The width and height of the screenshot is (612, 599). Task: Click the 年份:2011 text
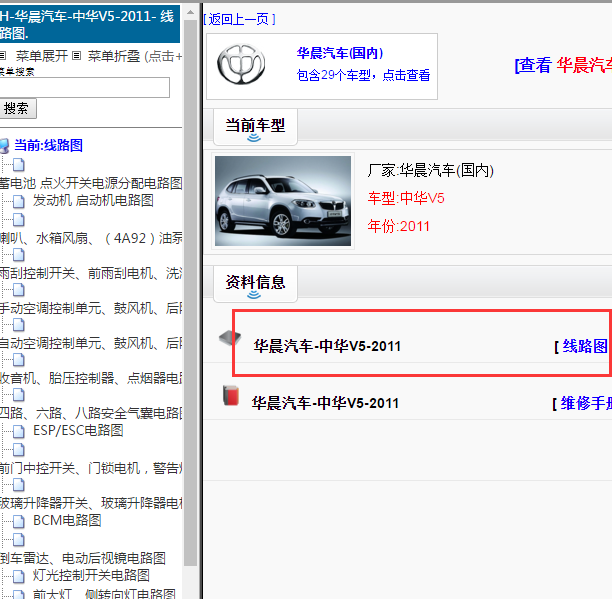pyautogui.click(x=399, y=226)
